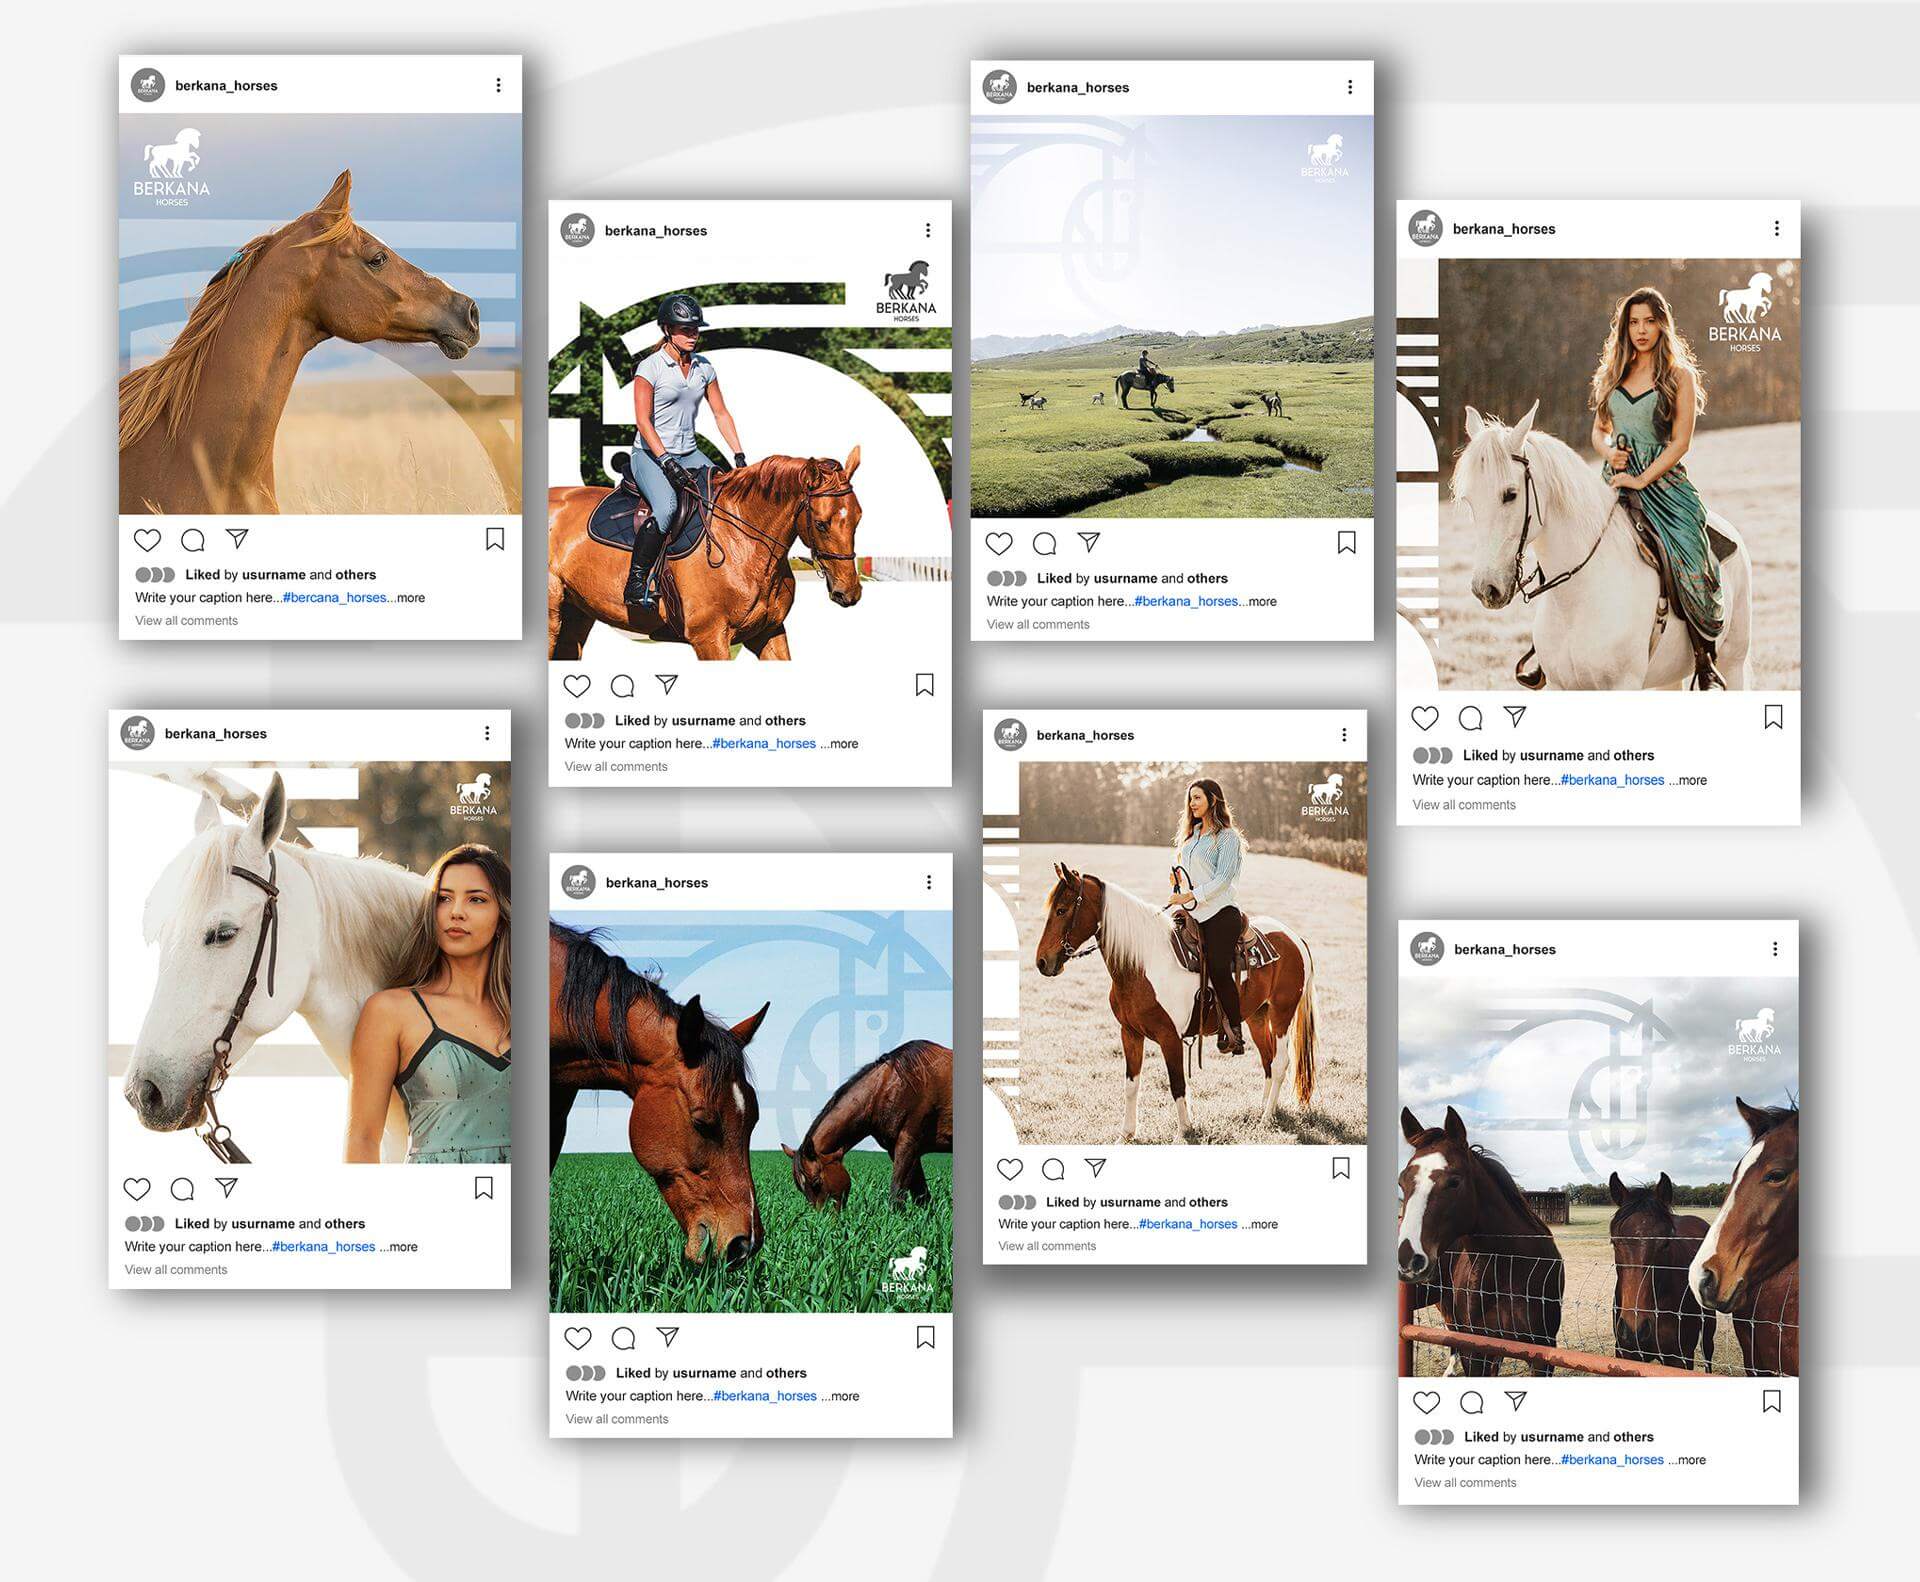The width and height of the screenshot is (1920, 1582).
Task: Open options on white horse head and woman post
Action: [487, 733]
